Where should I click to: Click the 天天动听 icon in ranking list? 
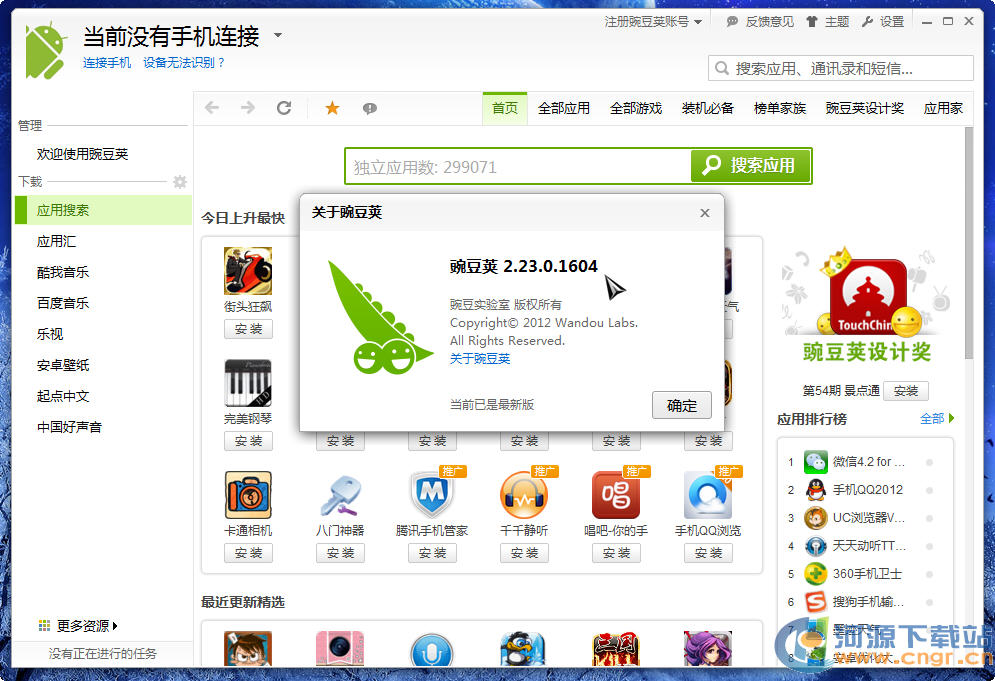pos(815,546)
